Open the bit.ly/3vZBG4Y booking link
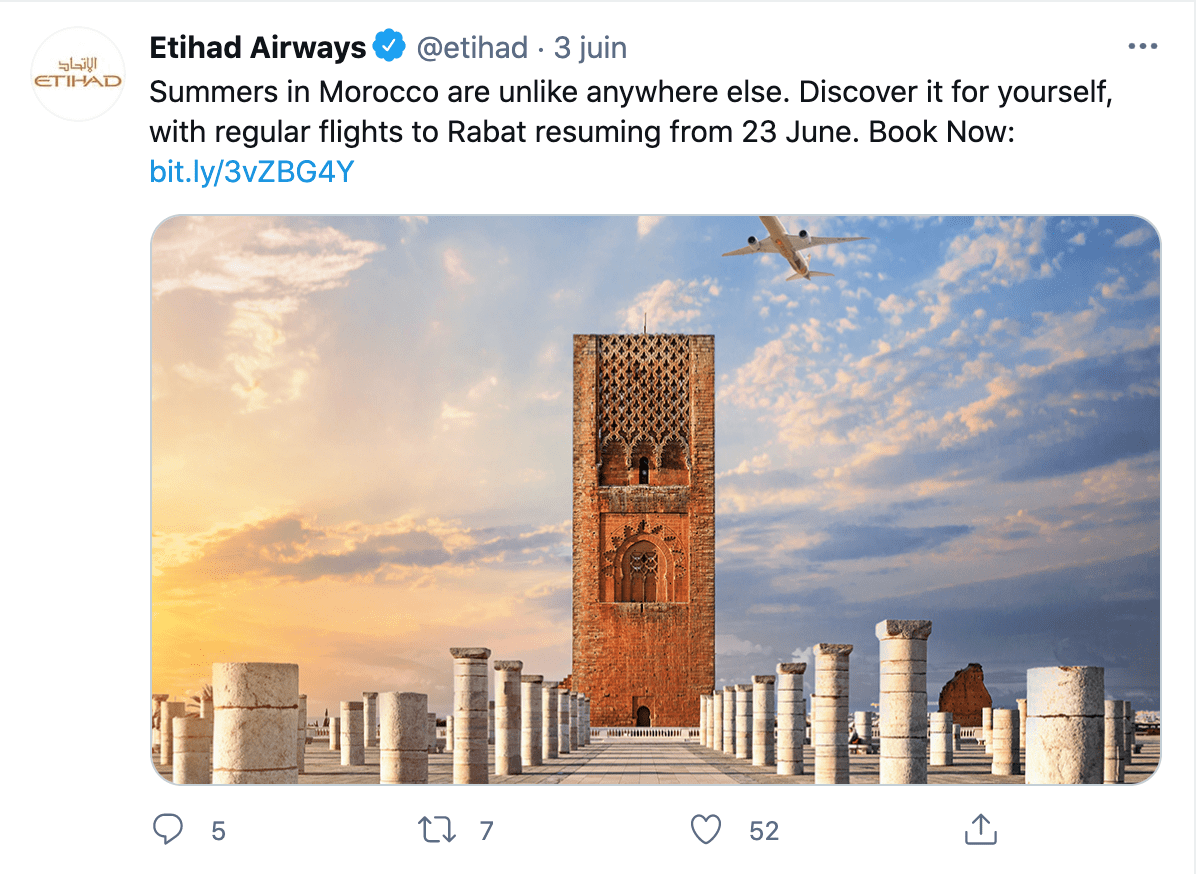1196x874 pixels. pyautogui.click(x=252, y=172)
